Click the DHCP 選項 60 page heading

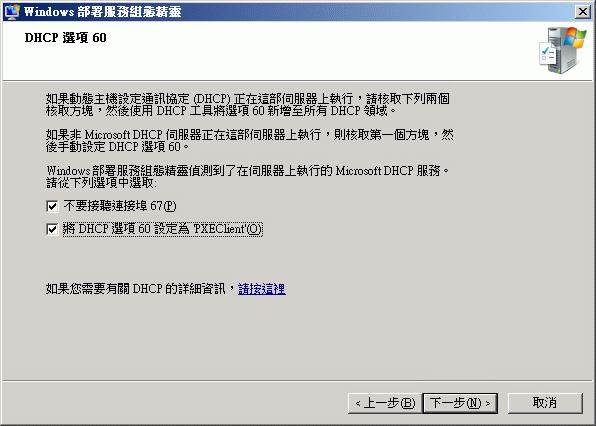click(65, 38)
